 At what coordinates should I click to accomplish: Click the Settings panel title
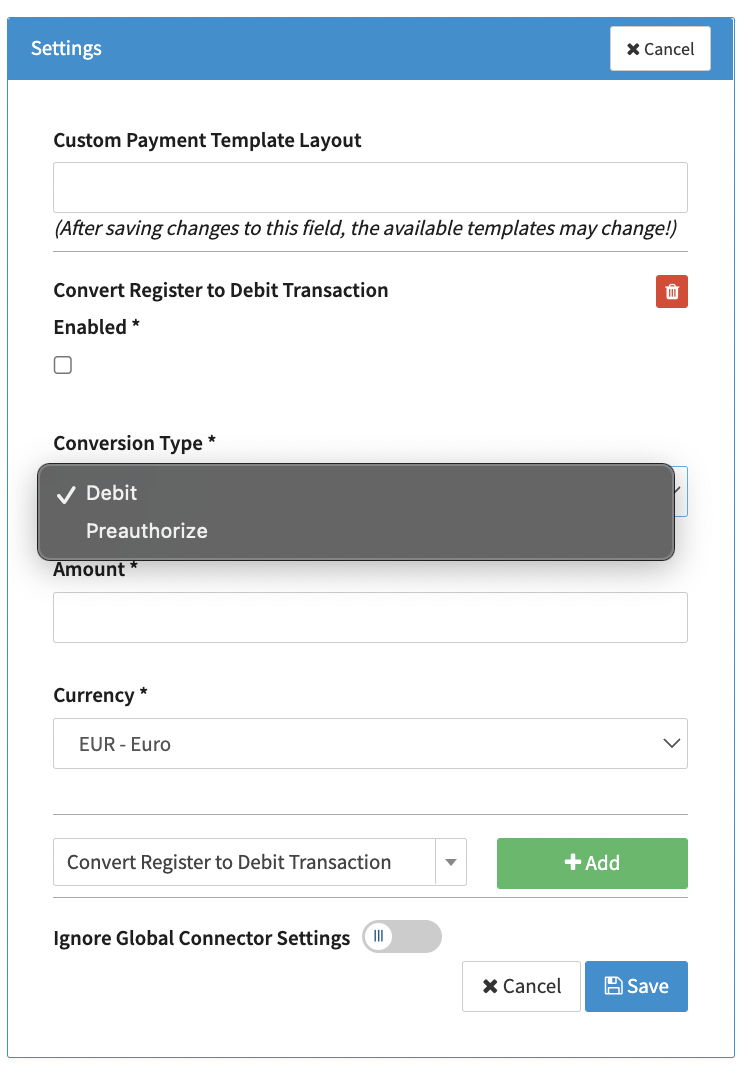(x=66, y=48)
